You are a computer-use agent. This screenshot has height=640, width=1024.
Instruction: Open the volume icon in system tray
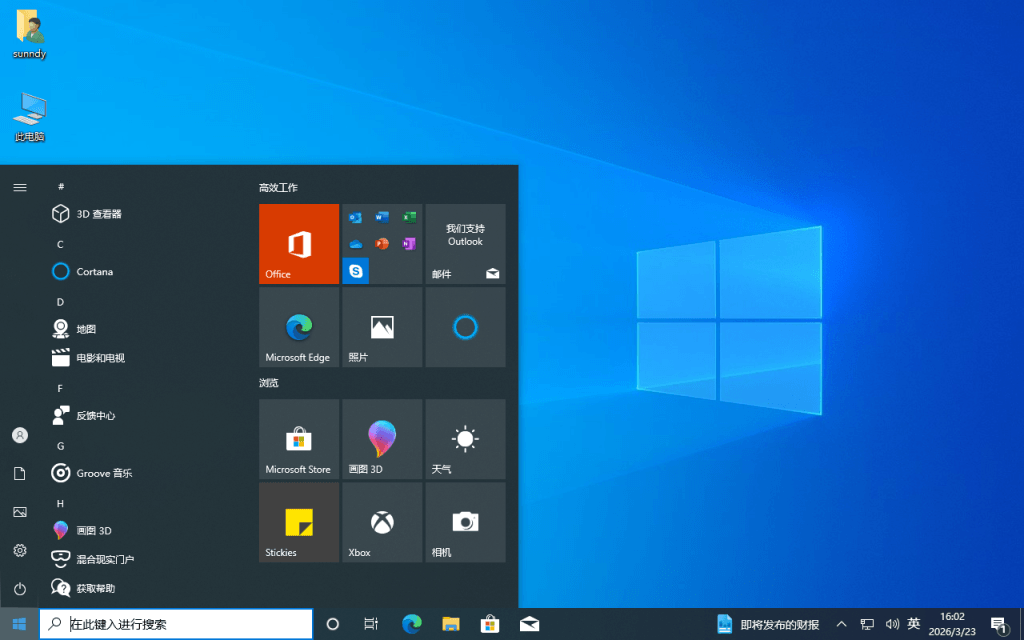[x=891, y=624]
